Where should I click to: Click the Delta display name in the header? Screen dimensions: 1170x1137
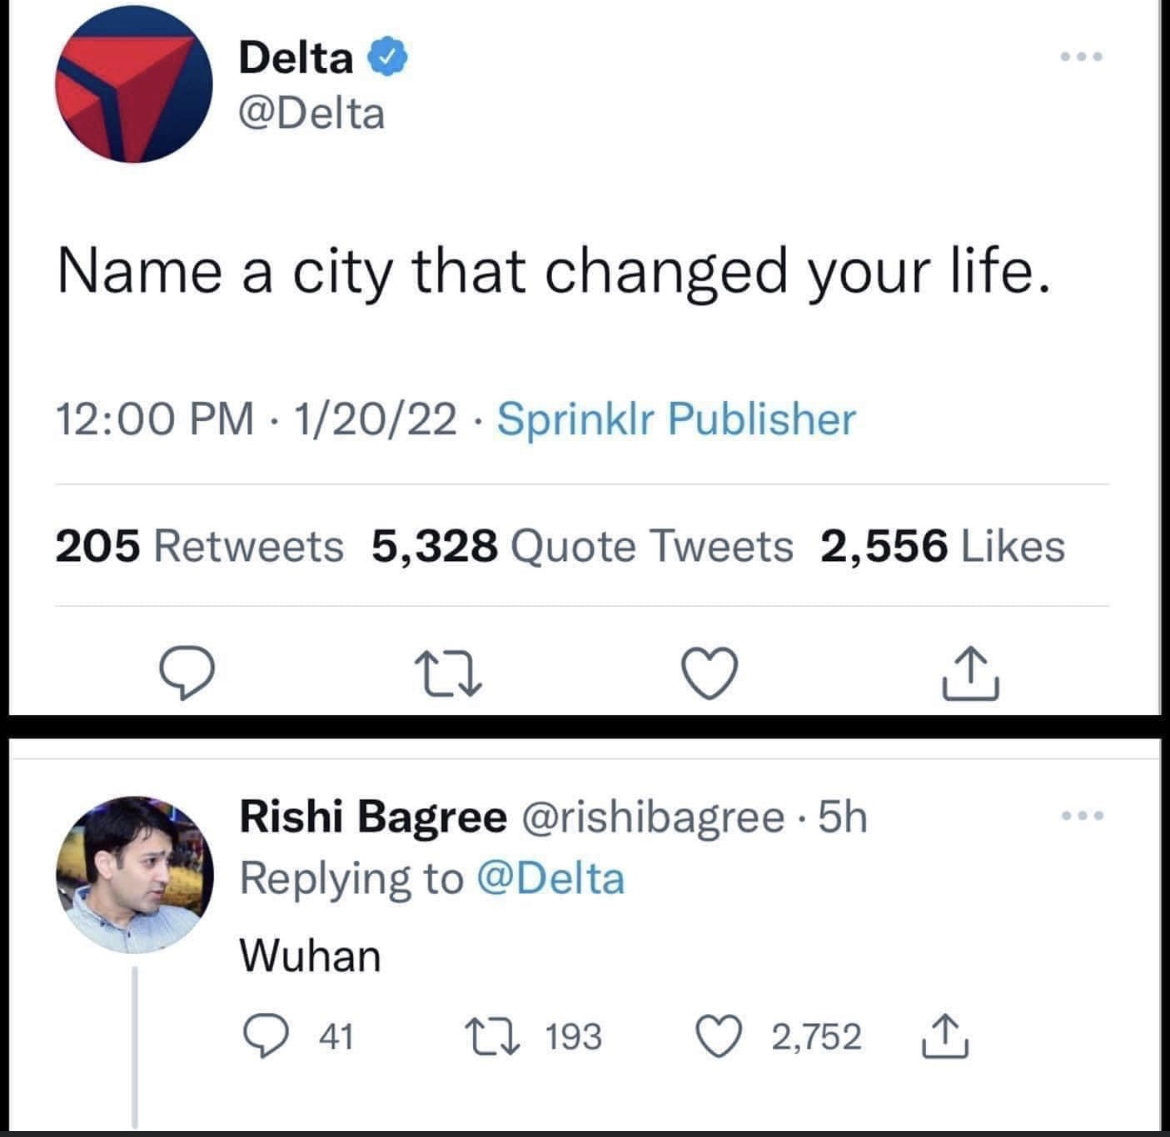296,58
